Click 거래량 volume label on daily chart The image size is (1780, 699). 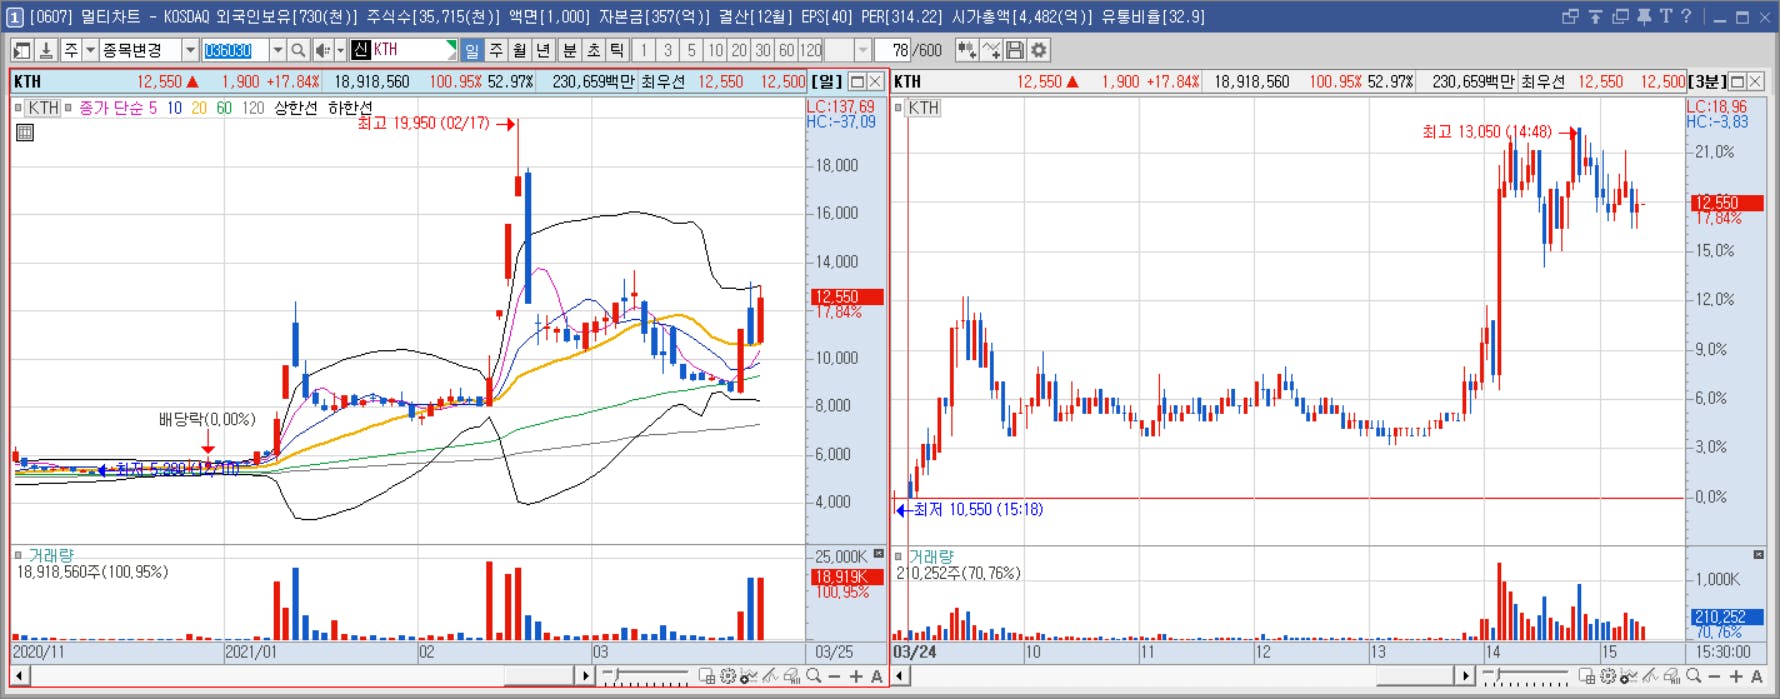[51, 555]
